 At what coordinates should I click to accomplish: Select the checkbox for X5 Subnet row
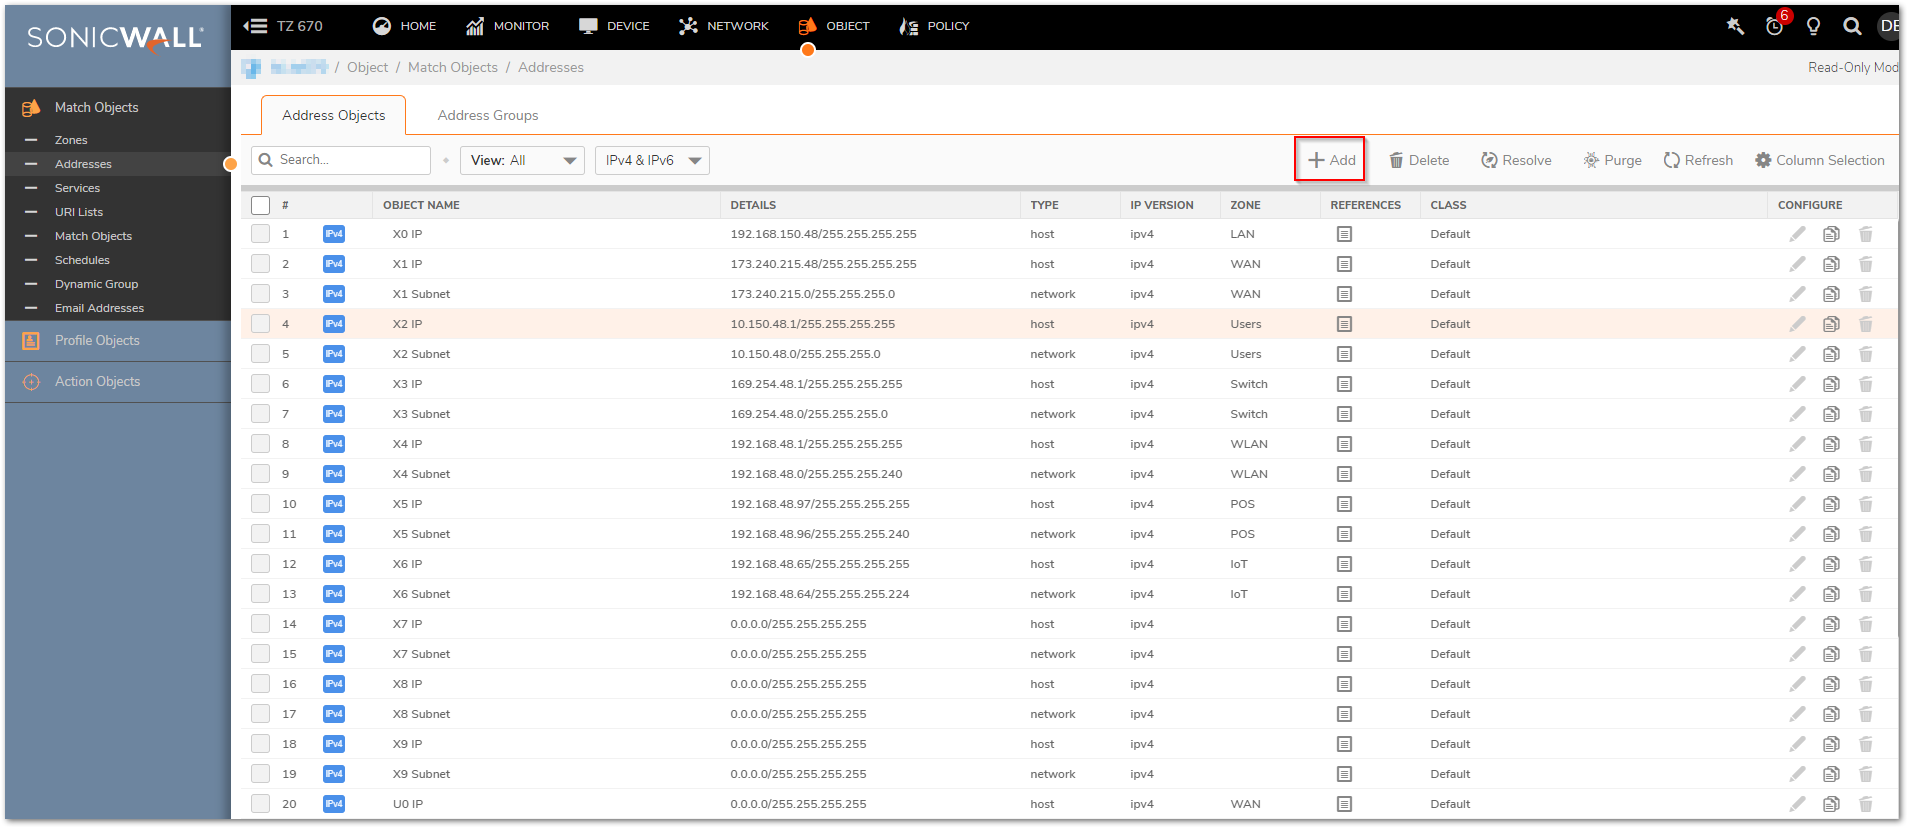tap(261, 534)
